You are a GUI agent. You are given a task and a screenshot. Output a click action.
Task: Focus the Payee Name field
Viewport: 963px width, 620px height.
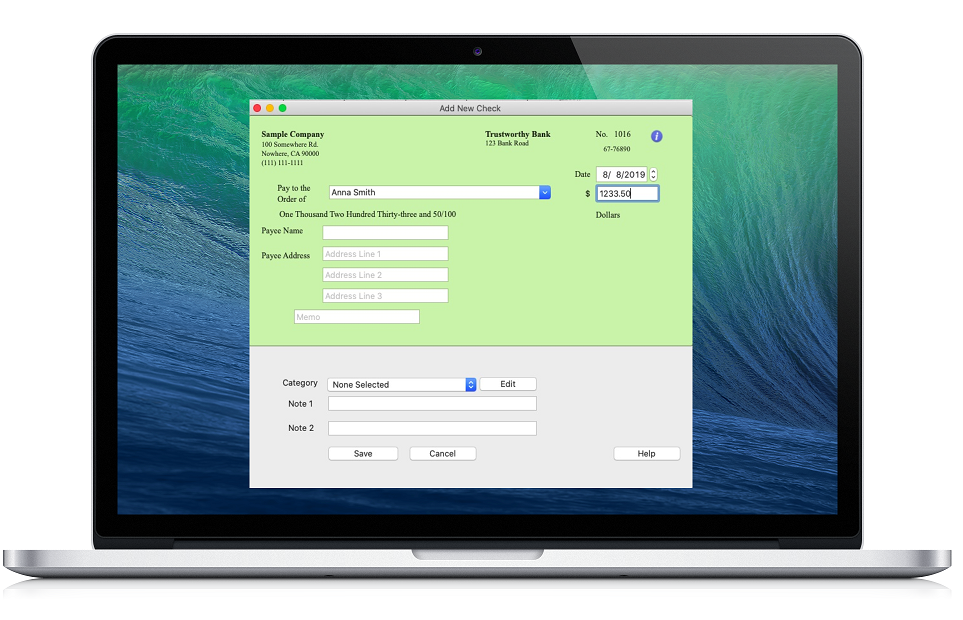tap(385, 233)
